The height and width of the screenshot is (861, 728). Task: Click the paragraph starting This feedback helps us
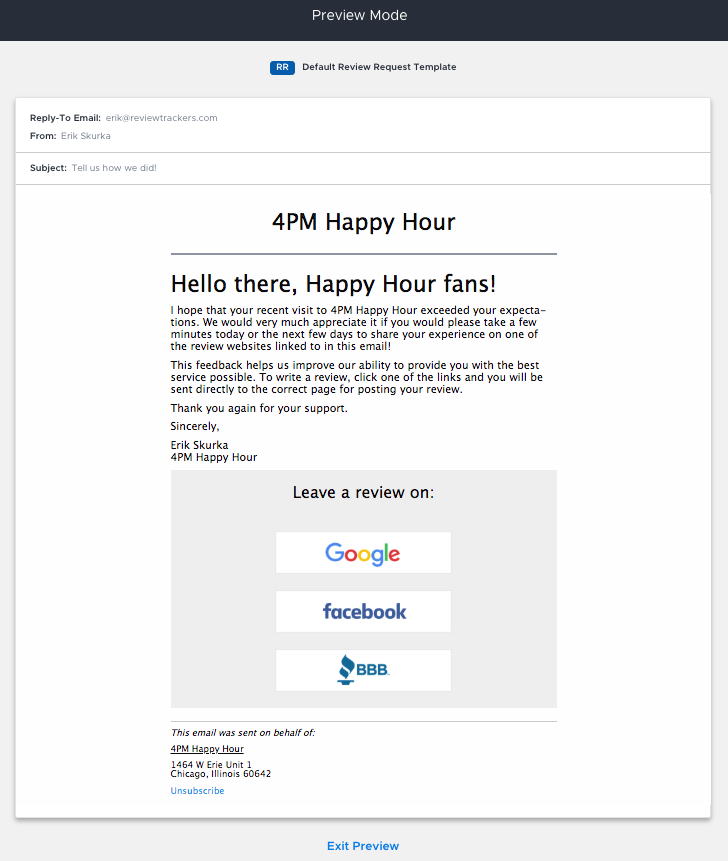(x=356, y=377)
